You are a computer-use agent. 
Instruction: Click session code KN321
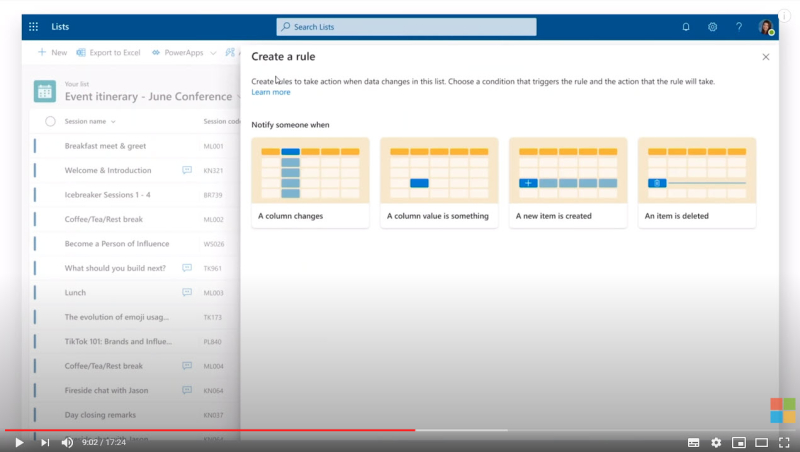[x=213, y=171]
